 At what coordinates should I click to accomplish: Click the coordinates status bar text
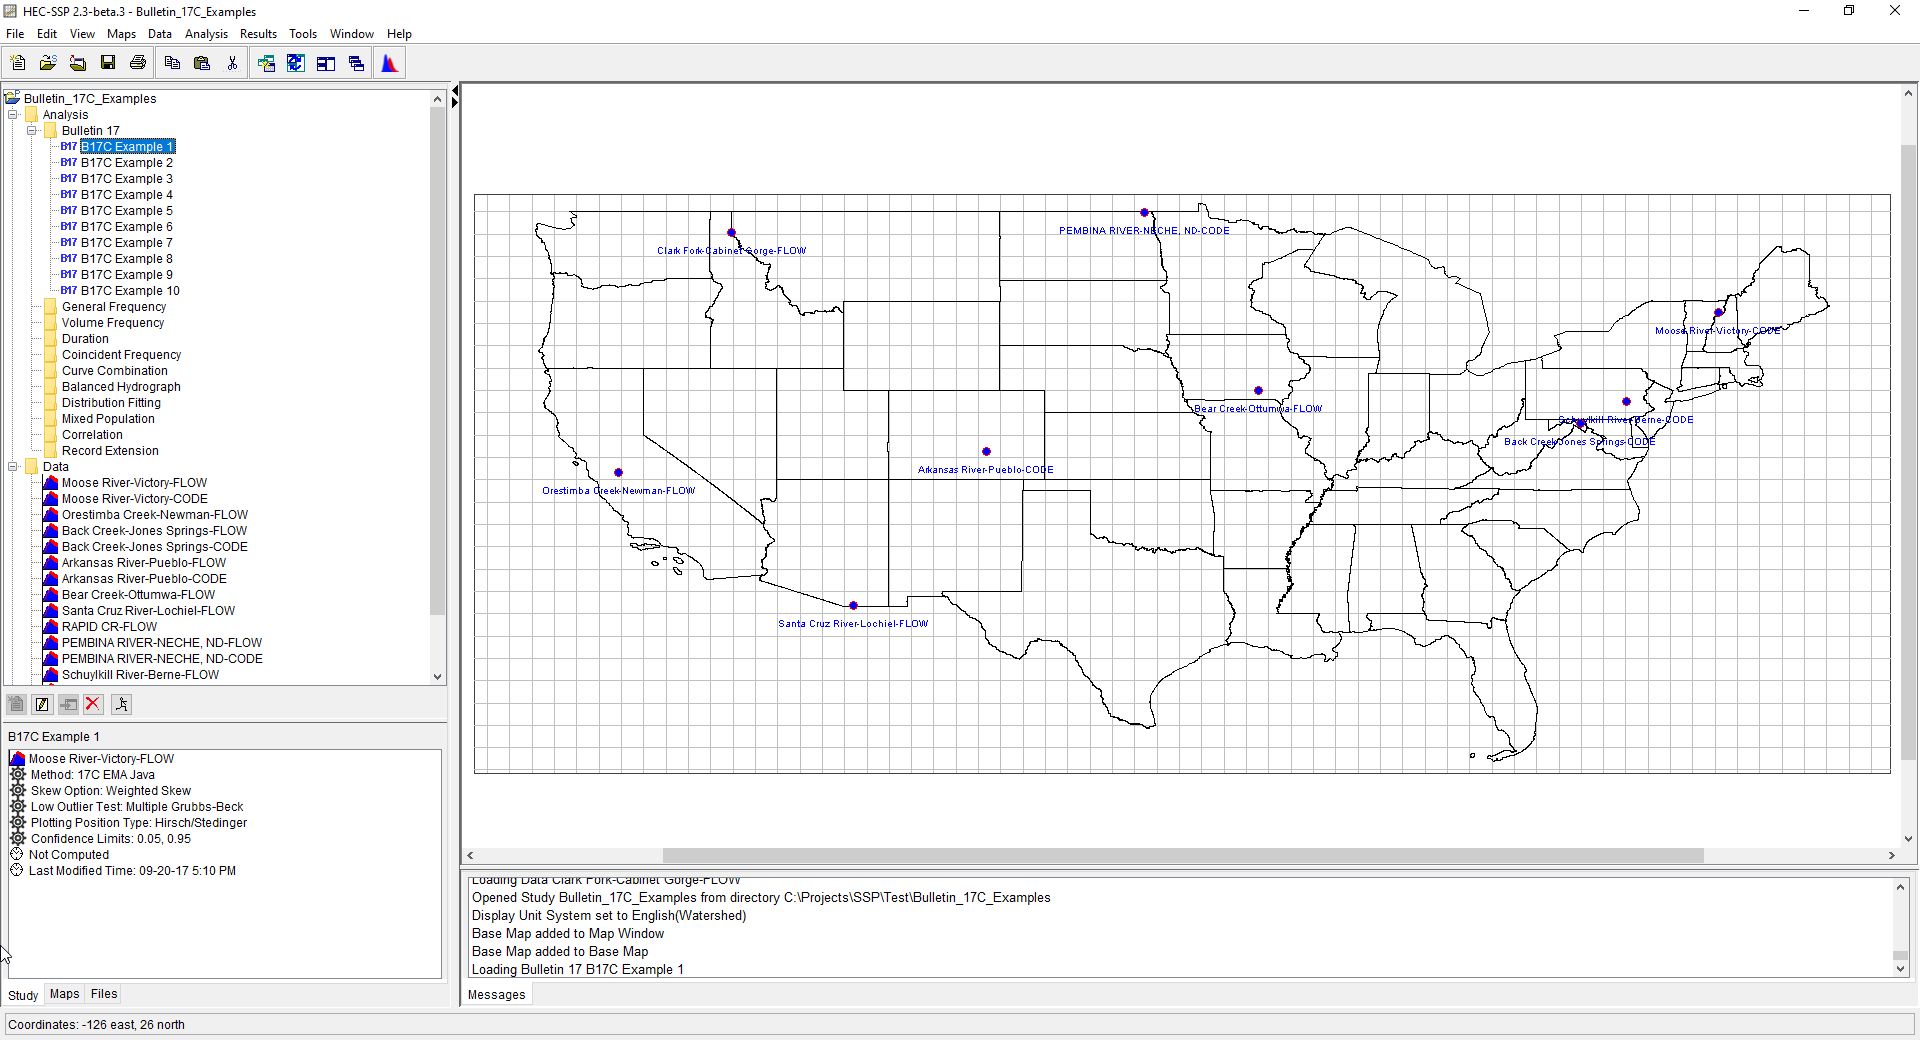coord(96,1025)
